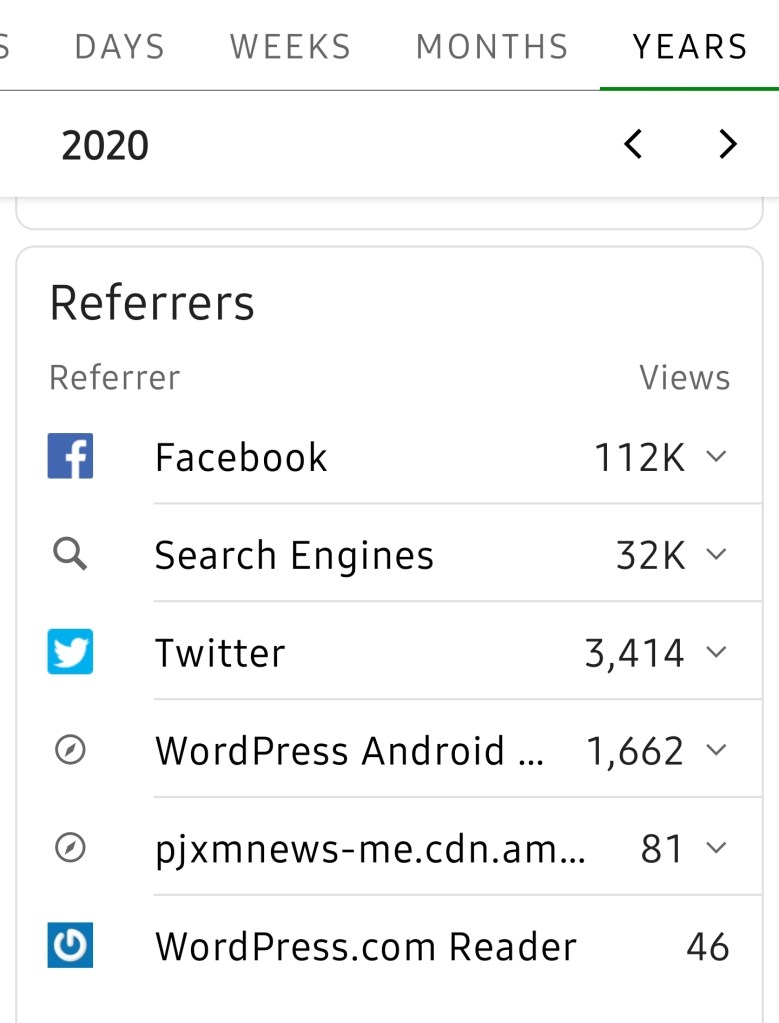Image resolution: width=779 pixels, height=1023 pixels.
Task: Click the WordPress.com Reader icon
Action: click(x=70, y=946)
